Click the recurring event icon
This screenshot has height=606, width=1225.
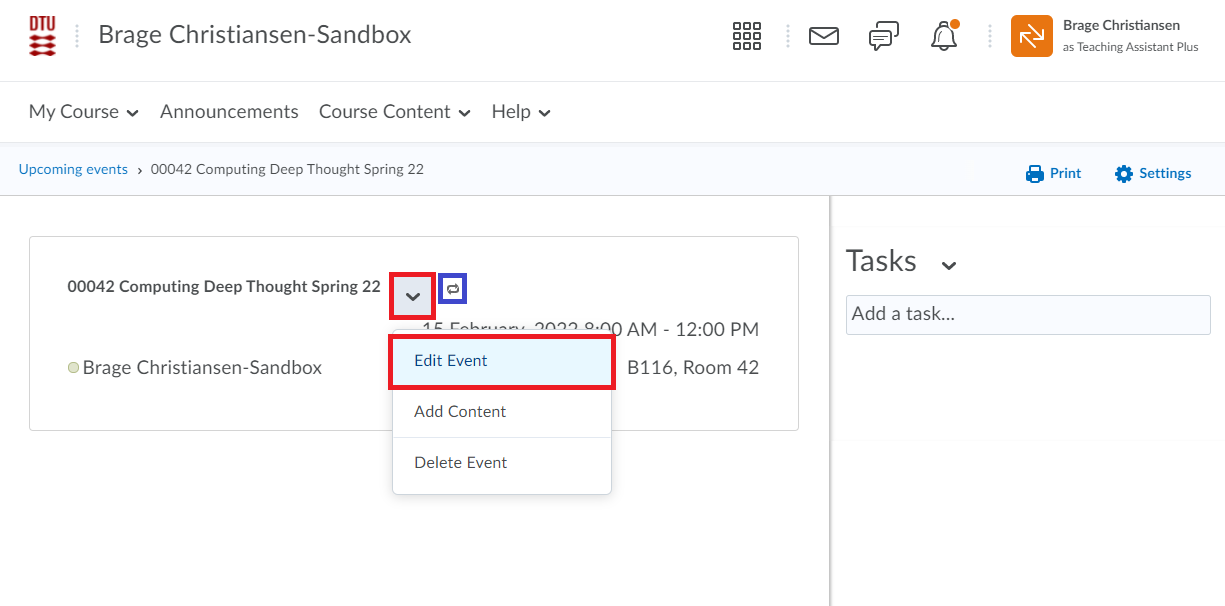[x=453, y=288]
